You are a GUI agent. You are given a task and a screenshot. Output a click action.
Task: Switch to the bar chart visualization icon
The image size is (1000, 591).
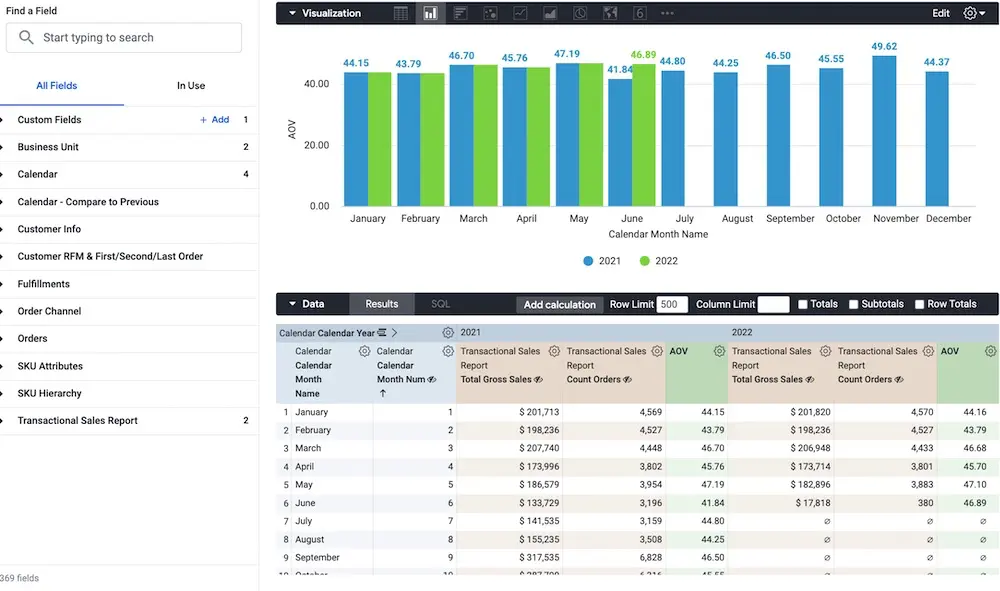coord(430,14)
